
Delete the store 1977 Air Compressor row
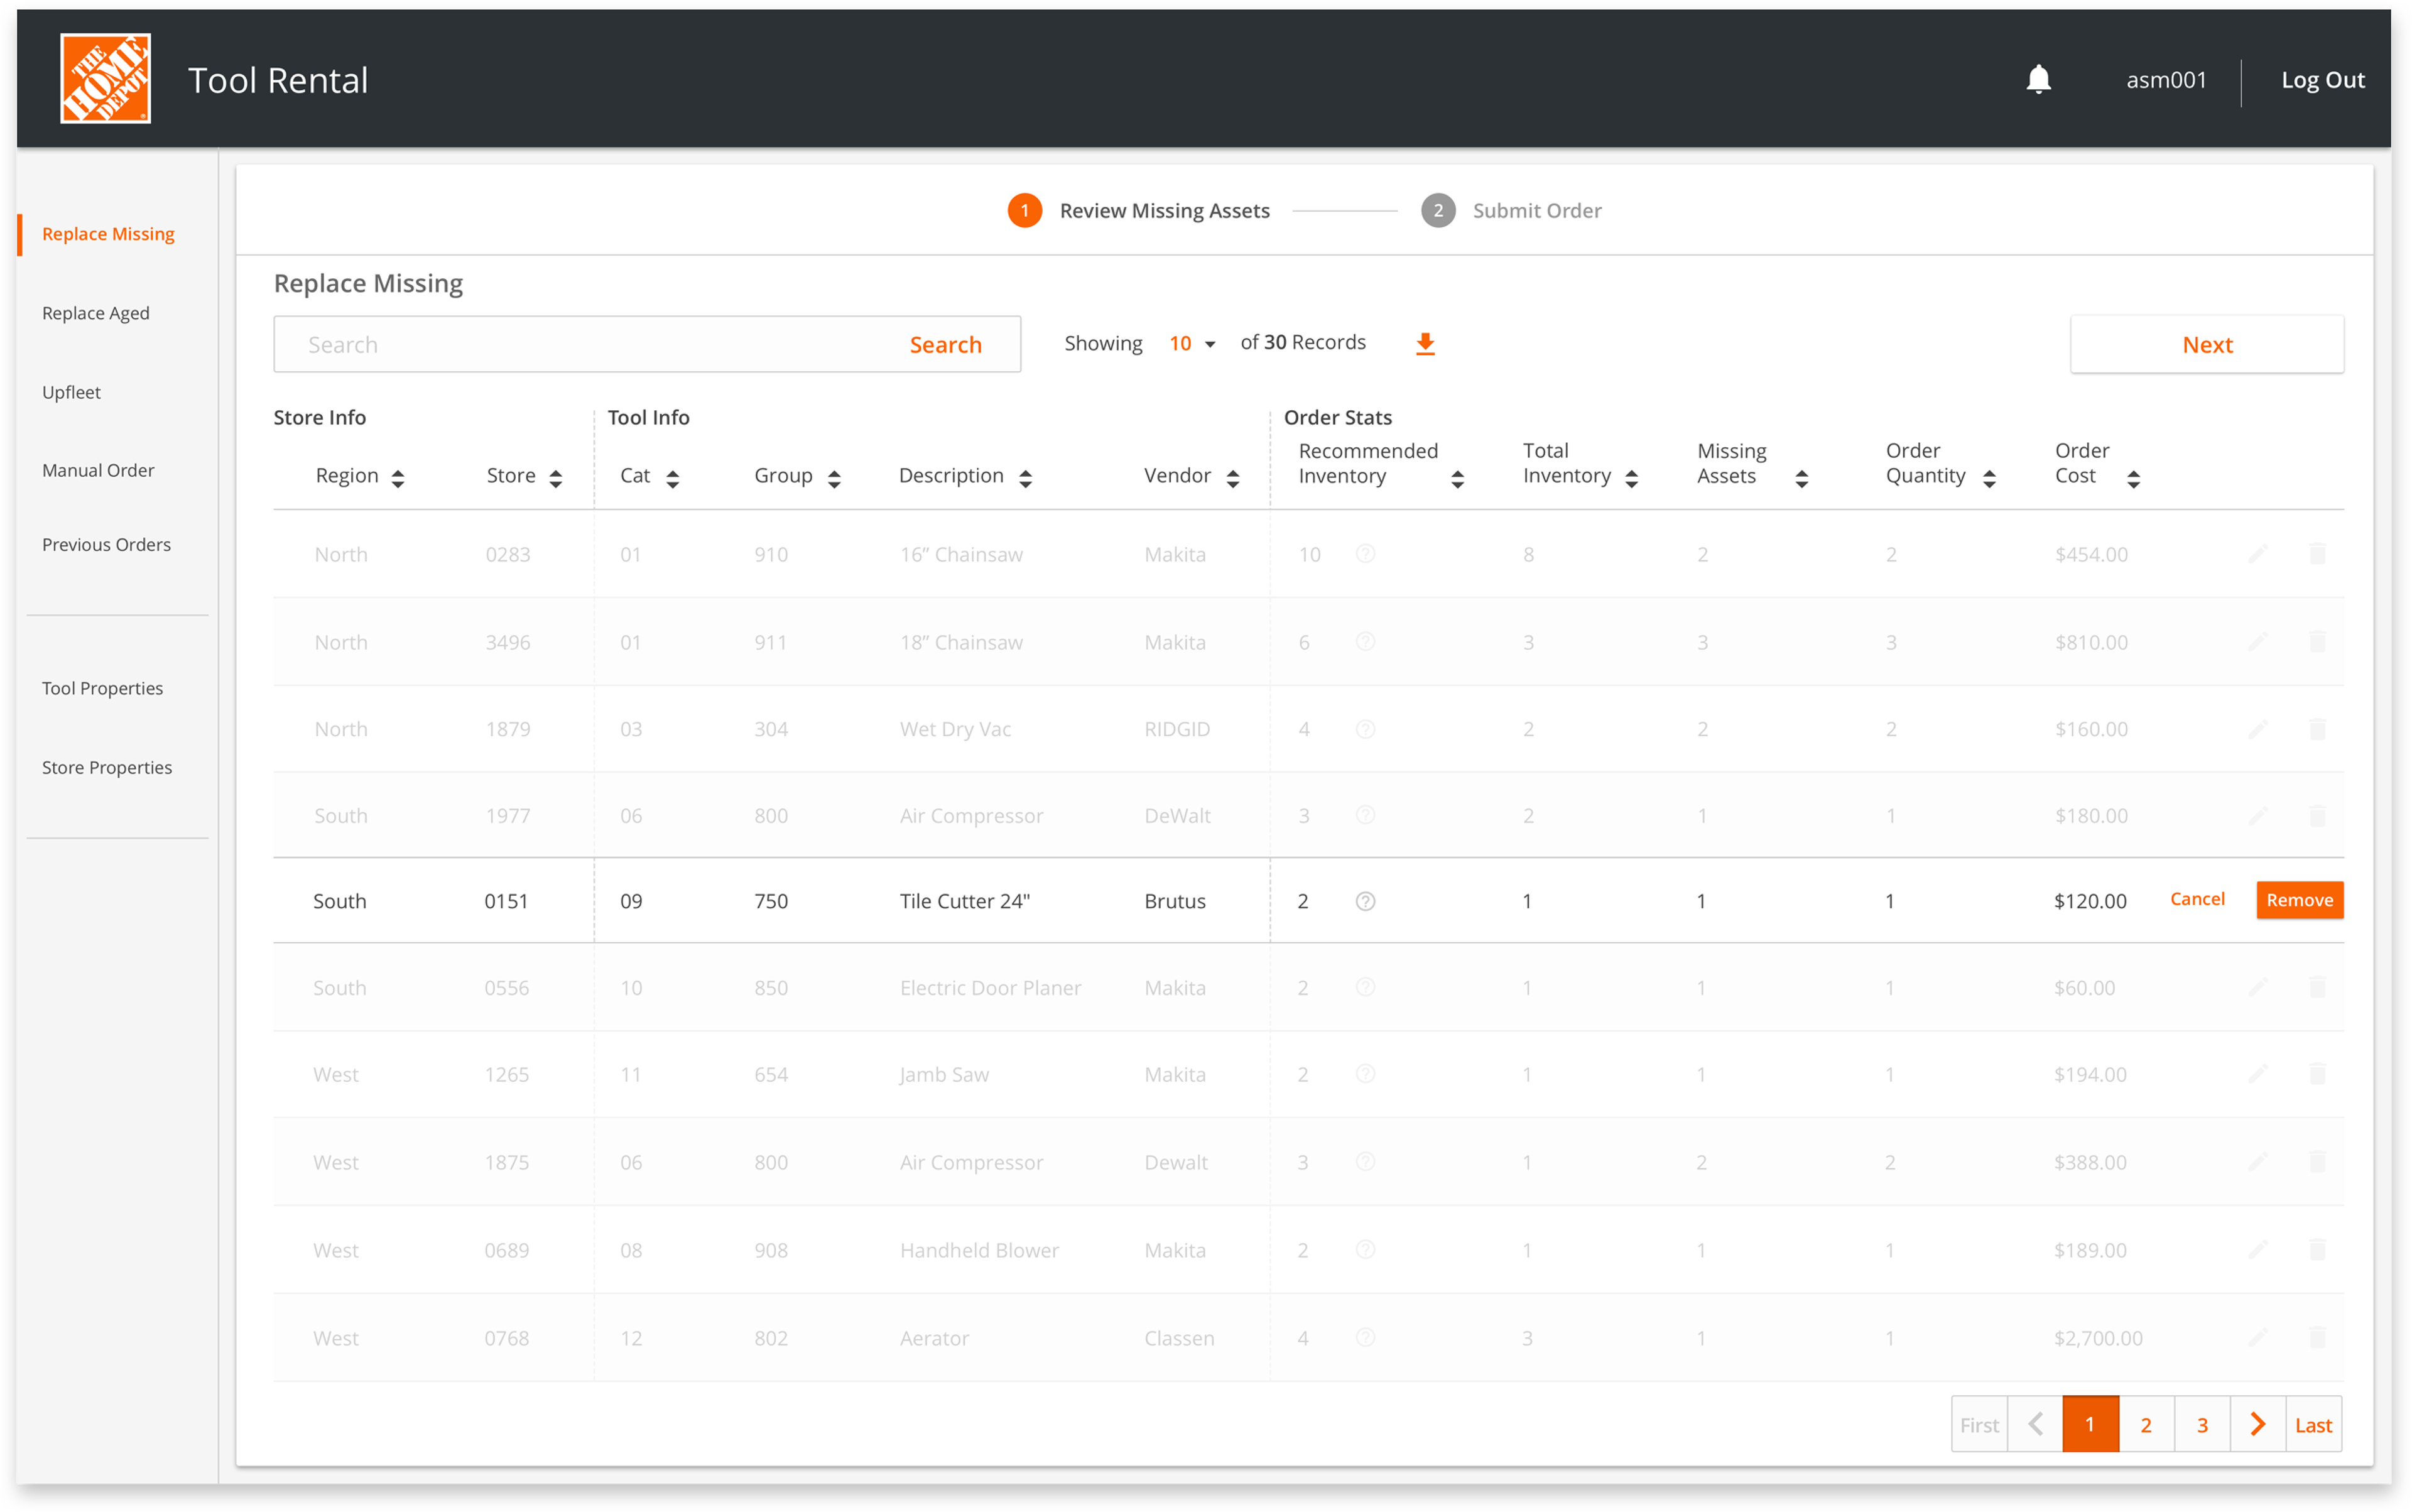coord(2317,816)
